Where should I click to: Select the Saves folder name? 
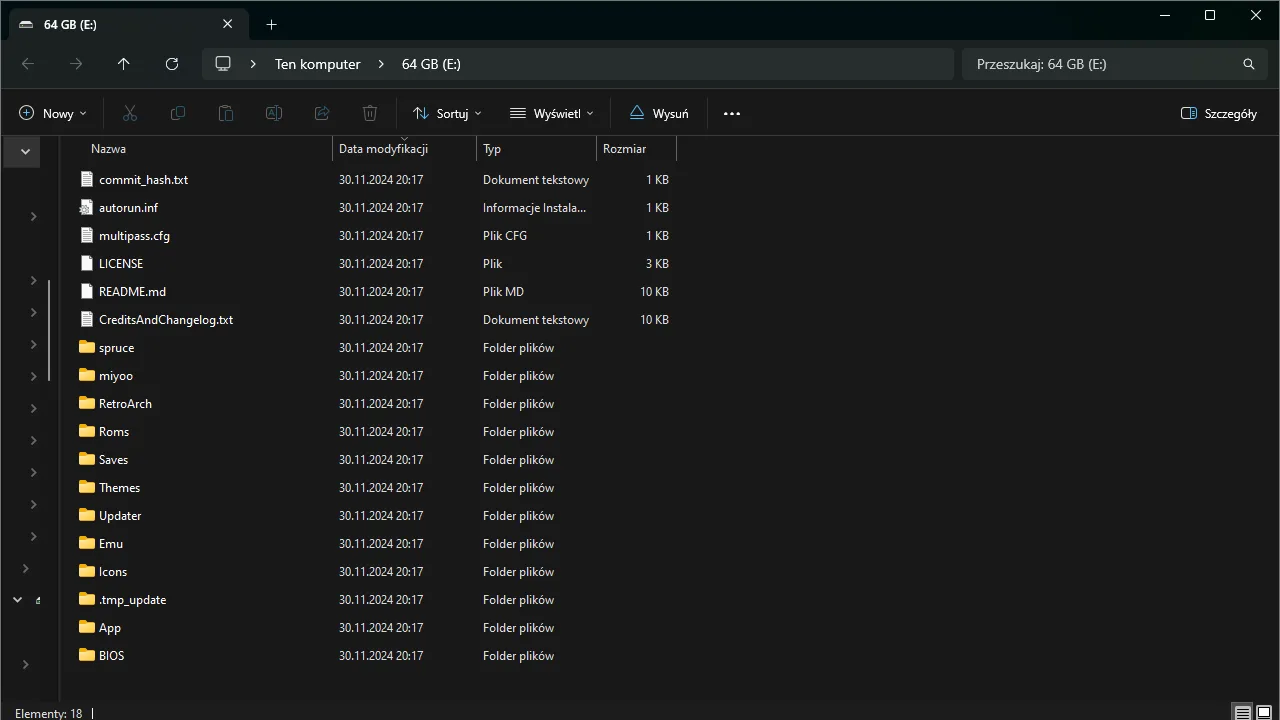(x=113, y=460)
